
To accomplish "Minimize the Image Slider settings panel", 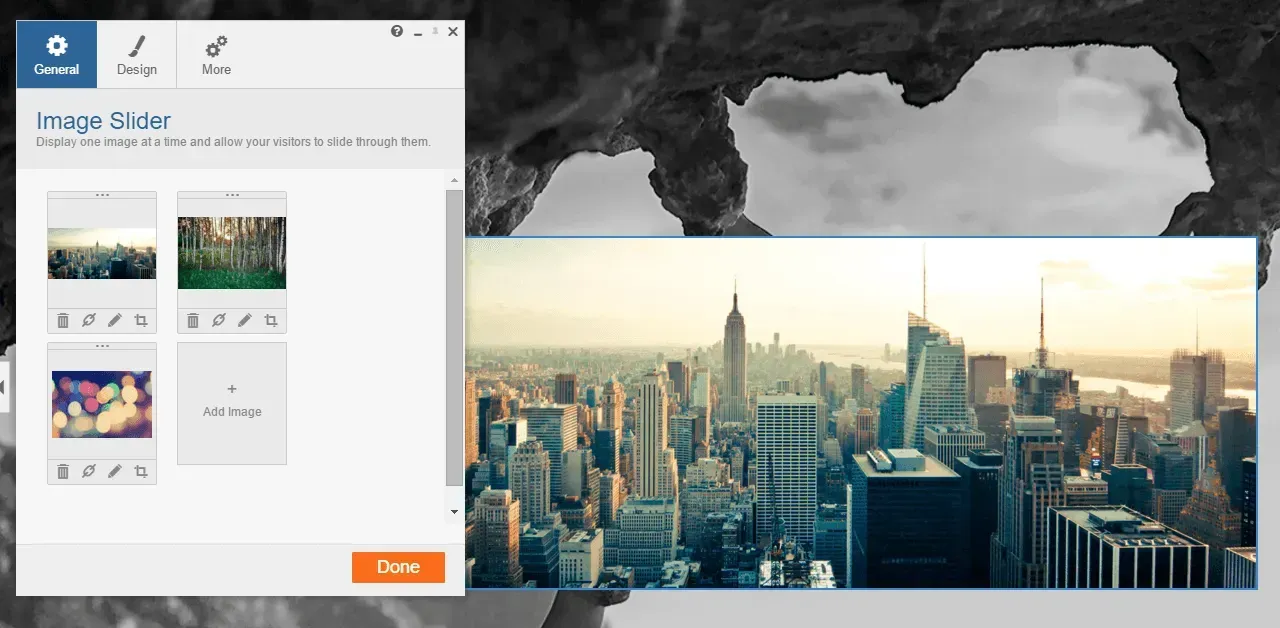I will coord(418,34).
